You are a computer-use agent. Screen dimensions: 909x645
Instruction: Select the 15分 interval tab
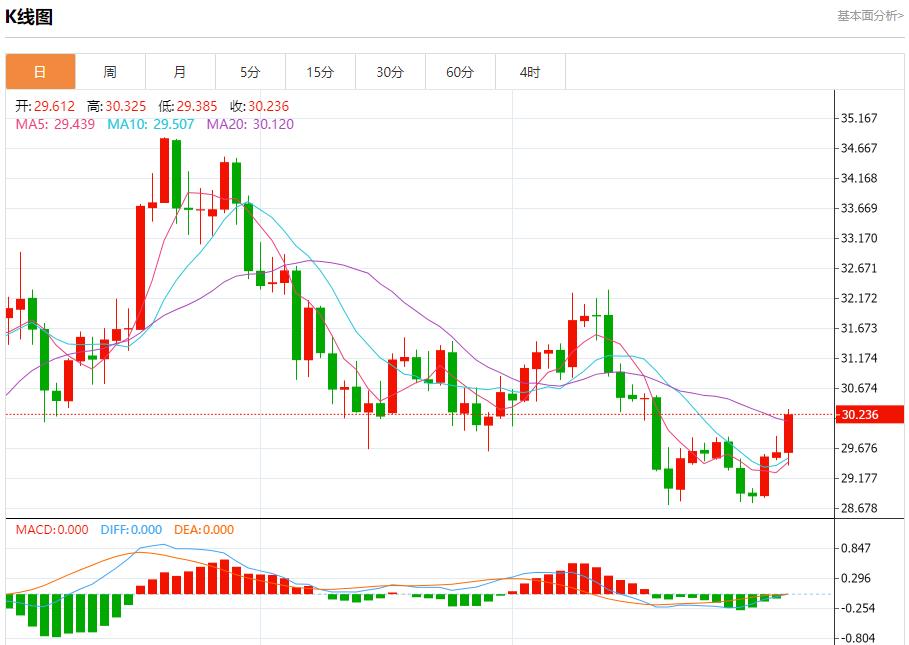pyautogui.click(x=320, y=72)
